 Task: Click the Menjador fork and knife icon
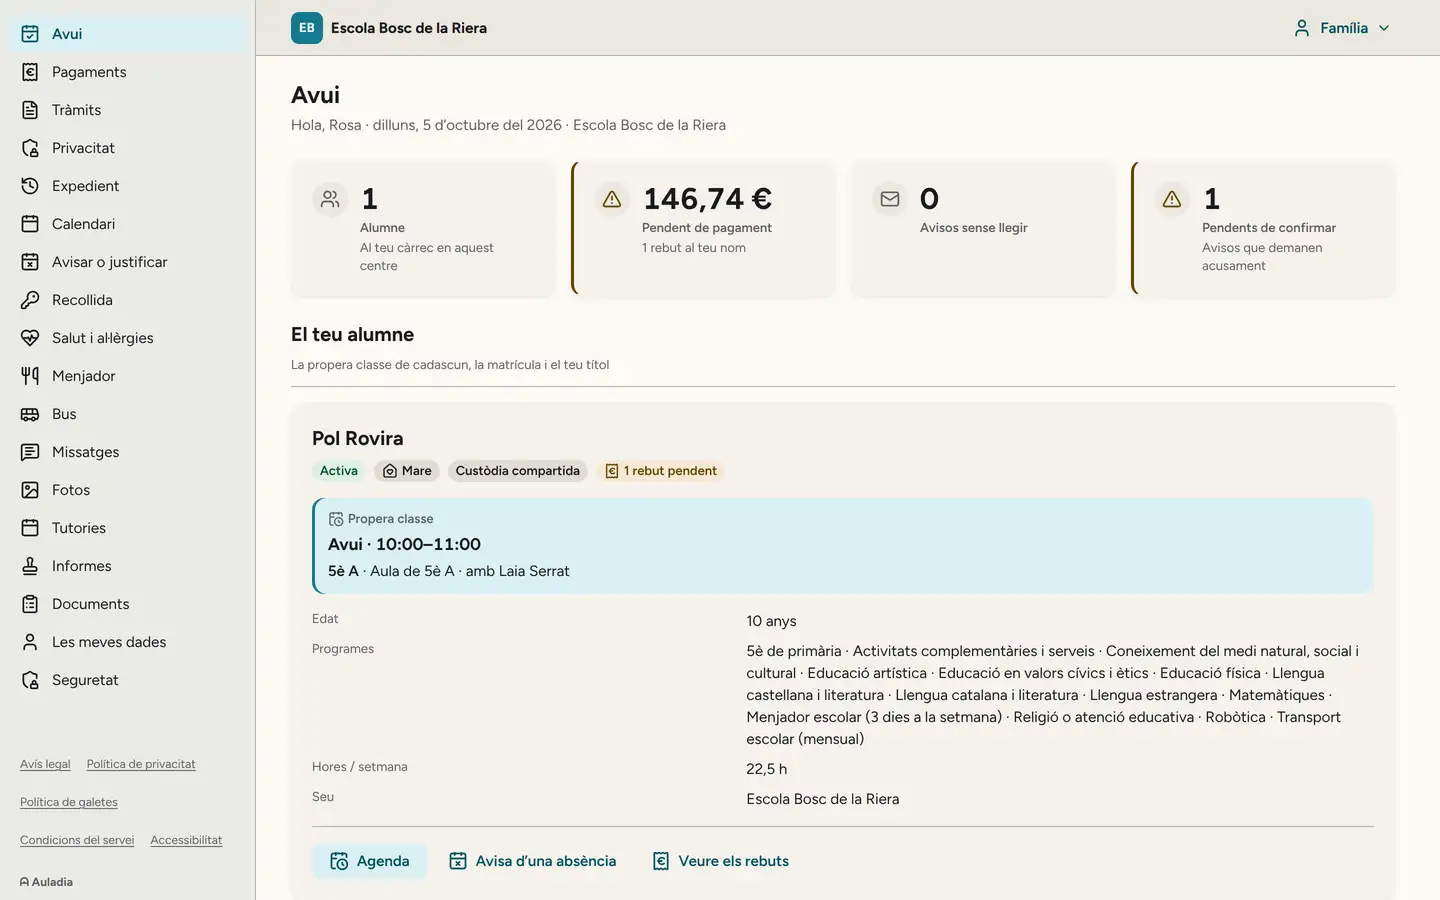30,376
